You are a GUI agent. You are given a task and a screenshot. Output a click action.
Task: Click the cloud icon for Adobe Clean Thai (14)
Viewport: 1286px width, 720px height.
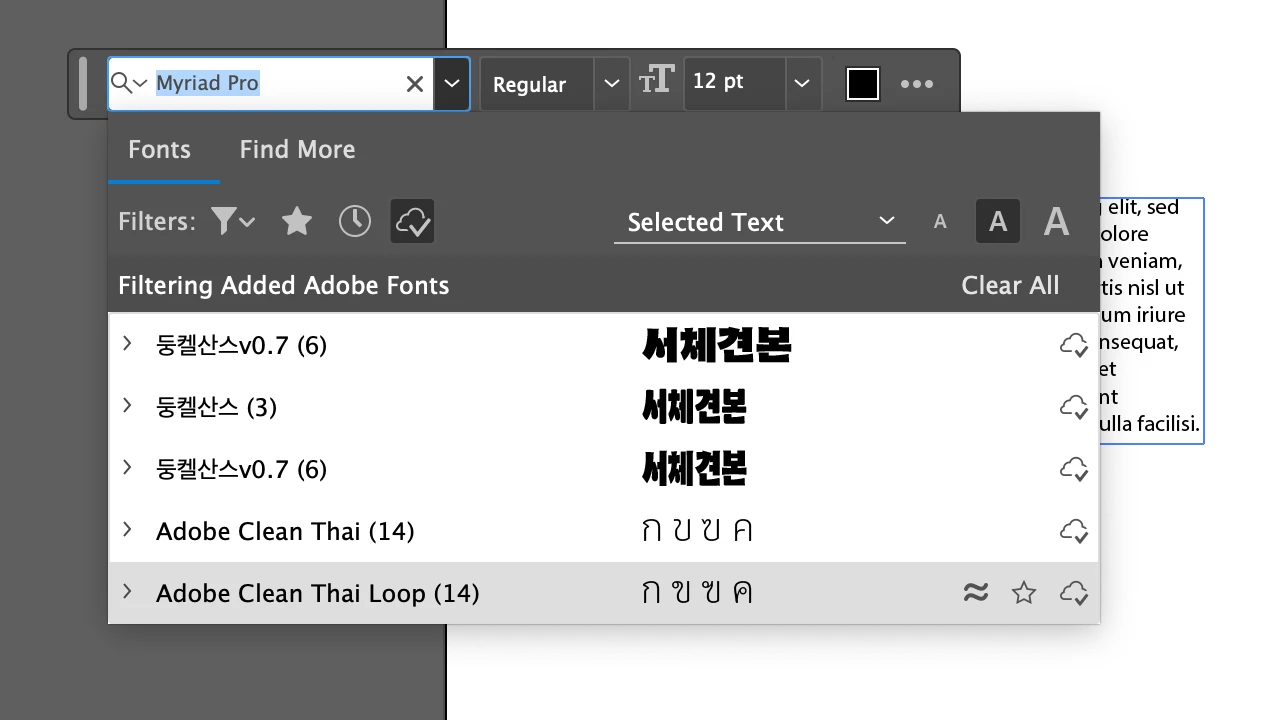tap(1074, 531)
